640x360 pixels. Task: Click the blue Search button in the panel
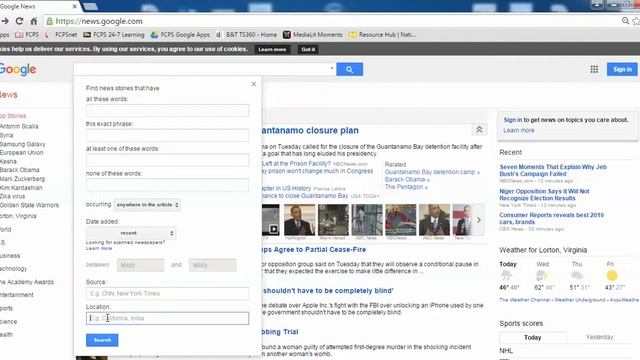[102, 340]
